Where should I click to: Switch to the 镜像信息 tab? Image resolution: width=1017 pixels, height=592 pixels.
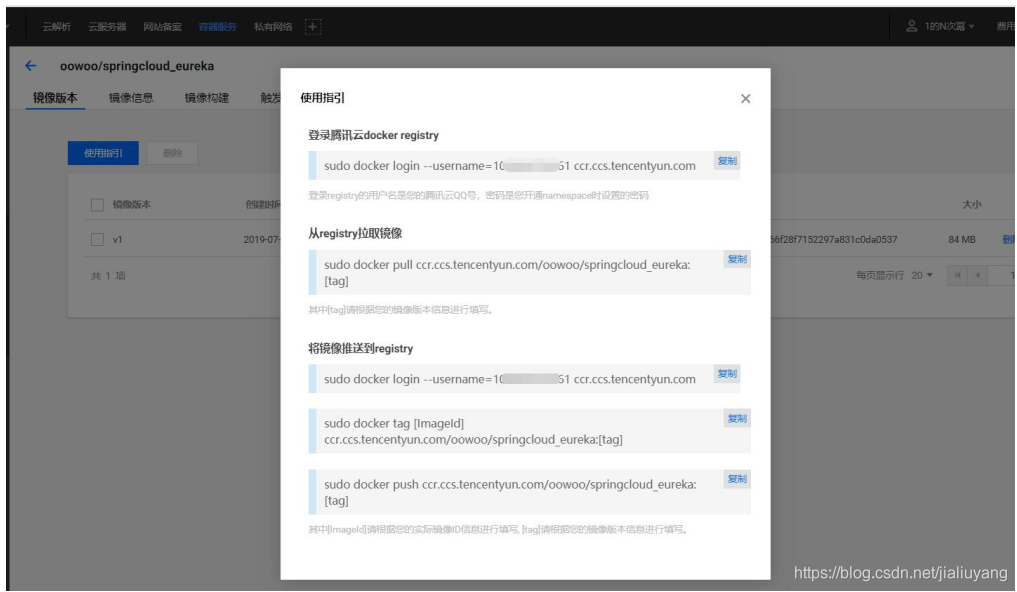(131, 98)
